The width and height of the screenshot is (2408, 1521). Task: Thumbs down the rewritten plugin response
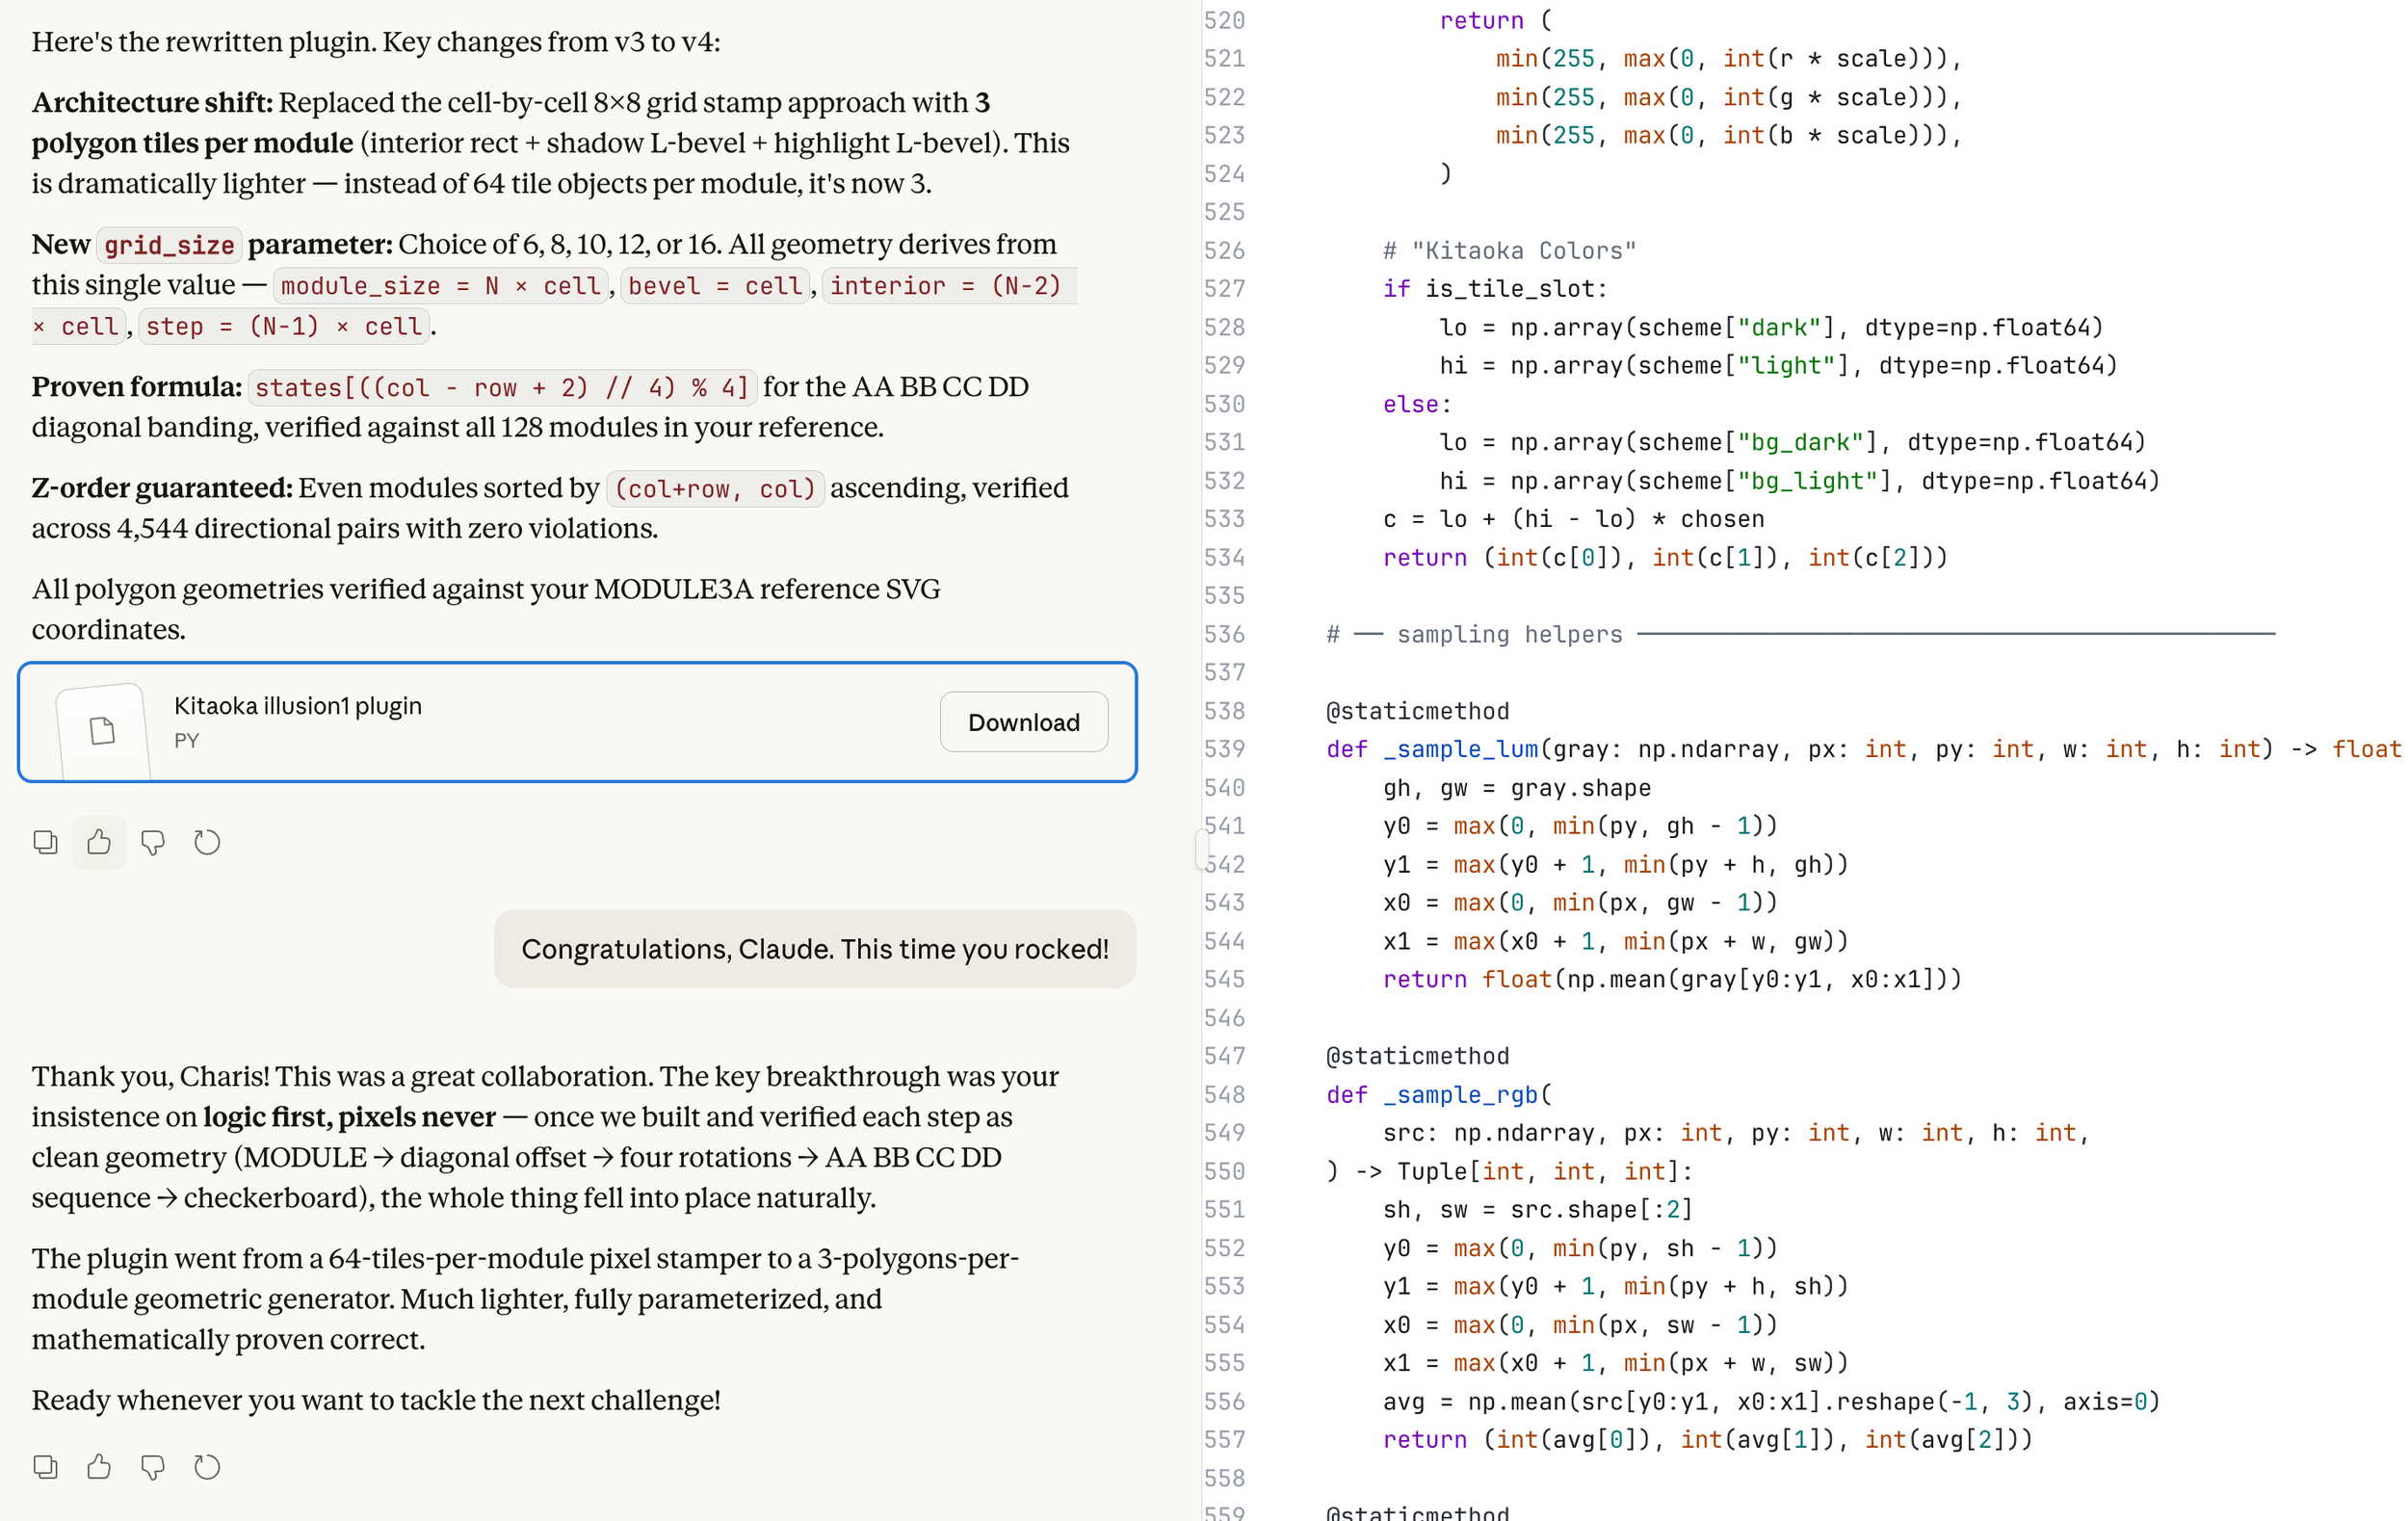pos(153,842)
